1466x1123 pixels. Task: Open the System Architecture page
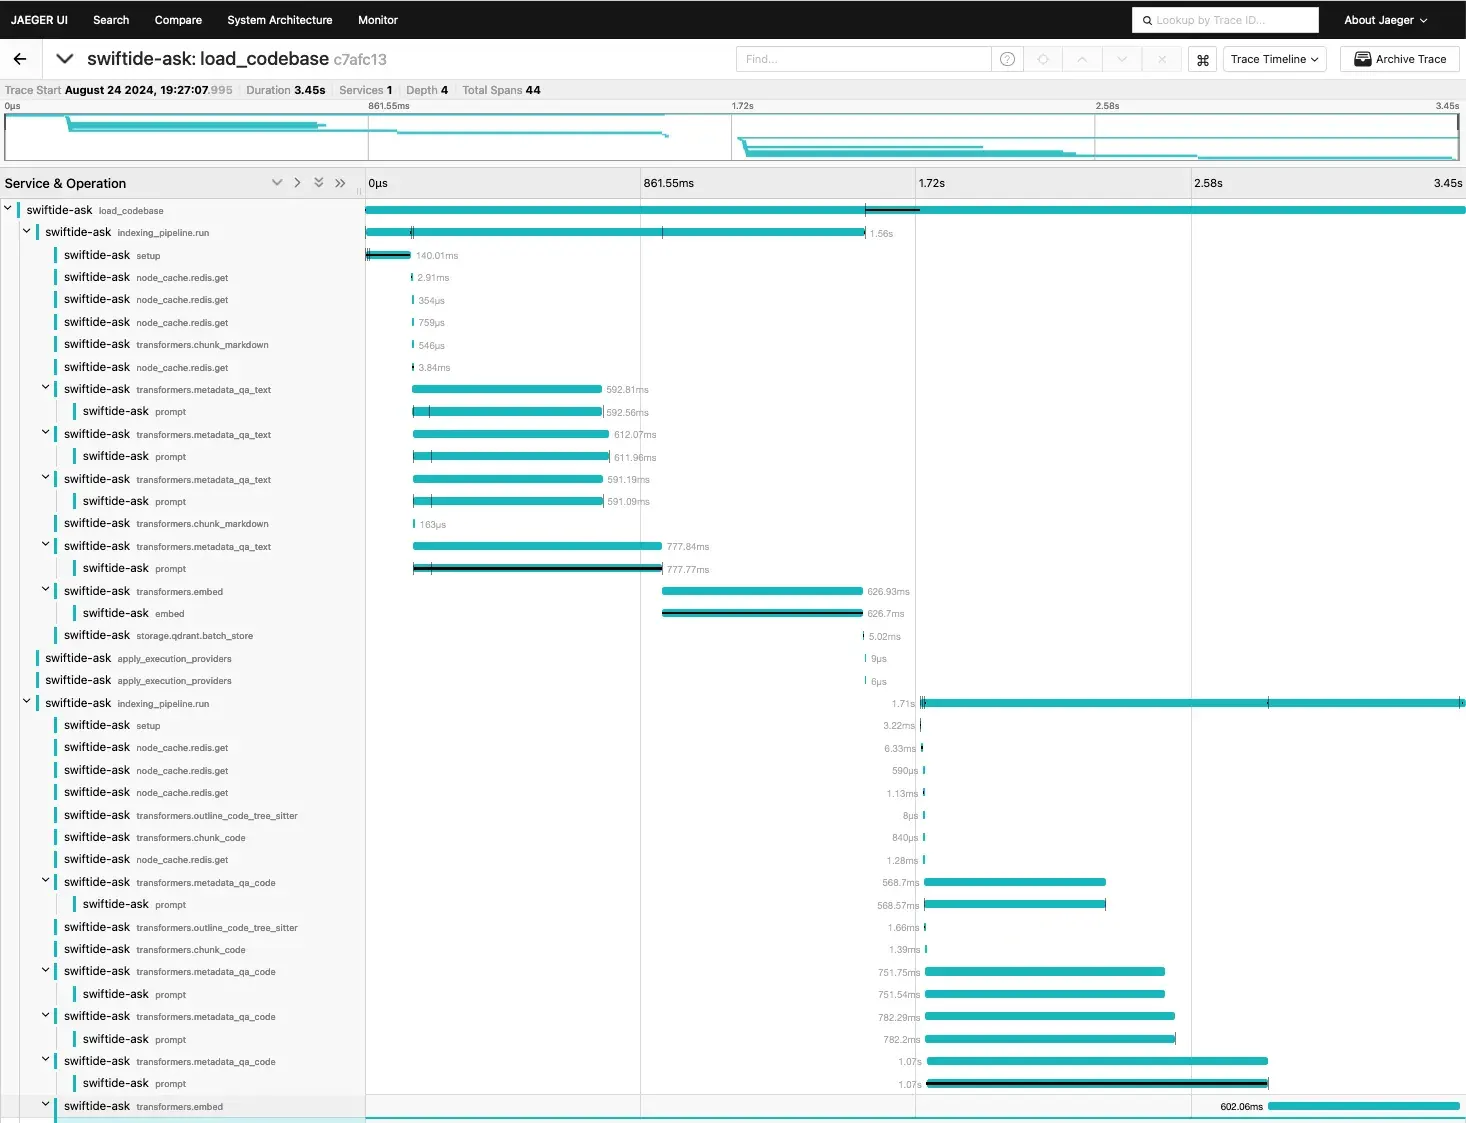[x=279, y=20]
